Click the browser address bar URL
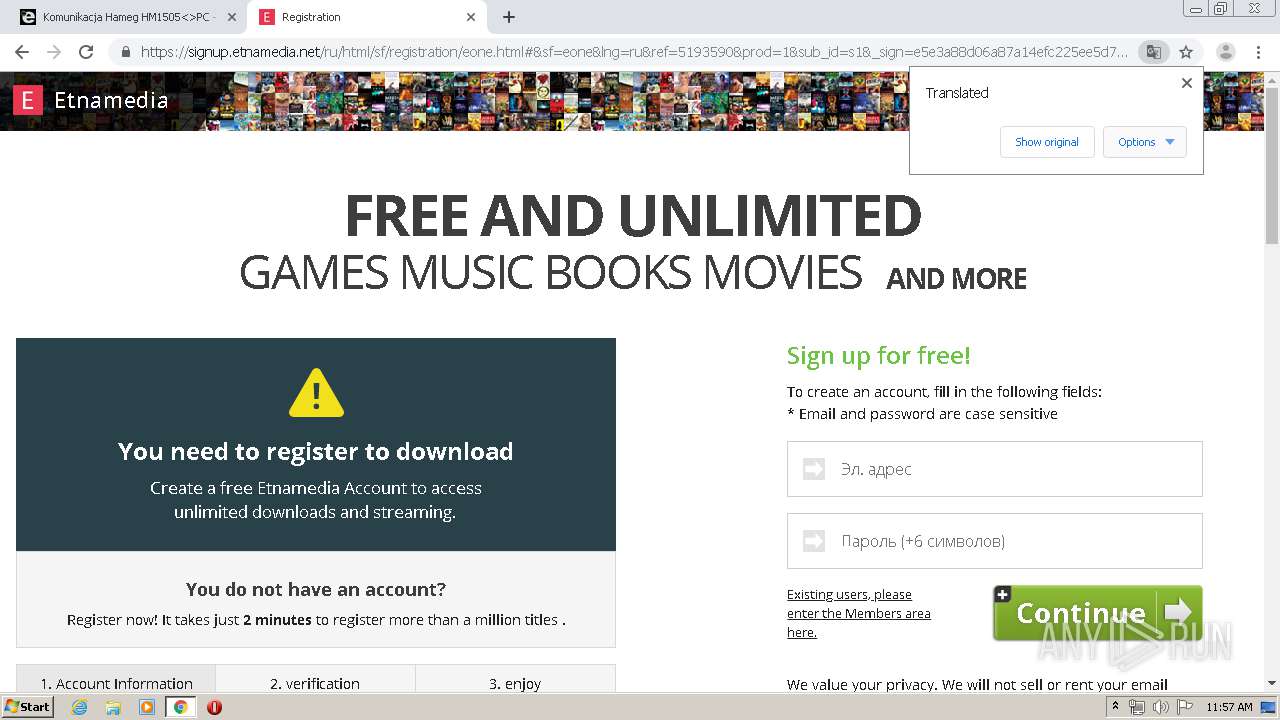This screenshot has width=1280, height=720. pos(634,52)
